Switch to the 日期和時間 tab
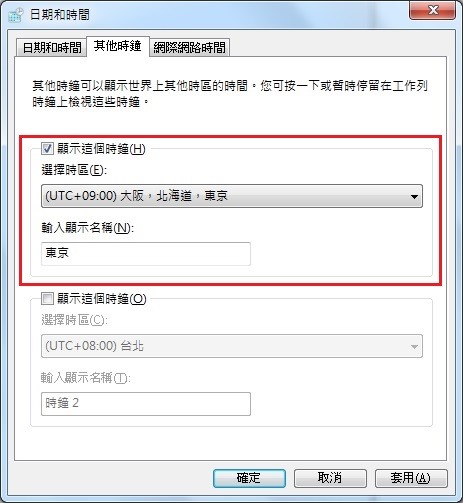The width and height of the screenshot is (463, 503). click(51, 48)
